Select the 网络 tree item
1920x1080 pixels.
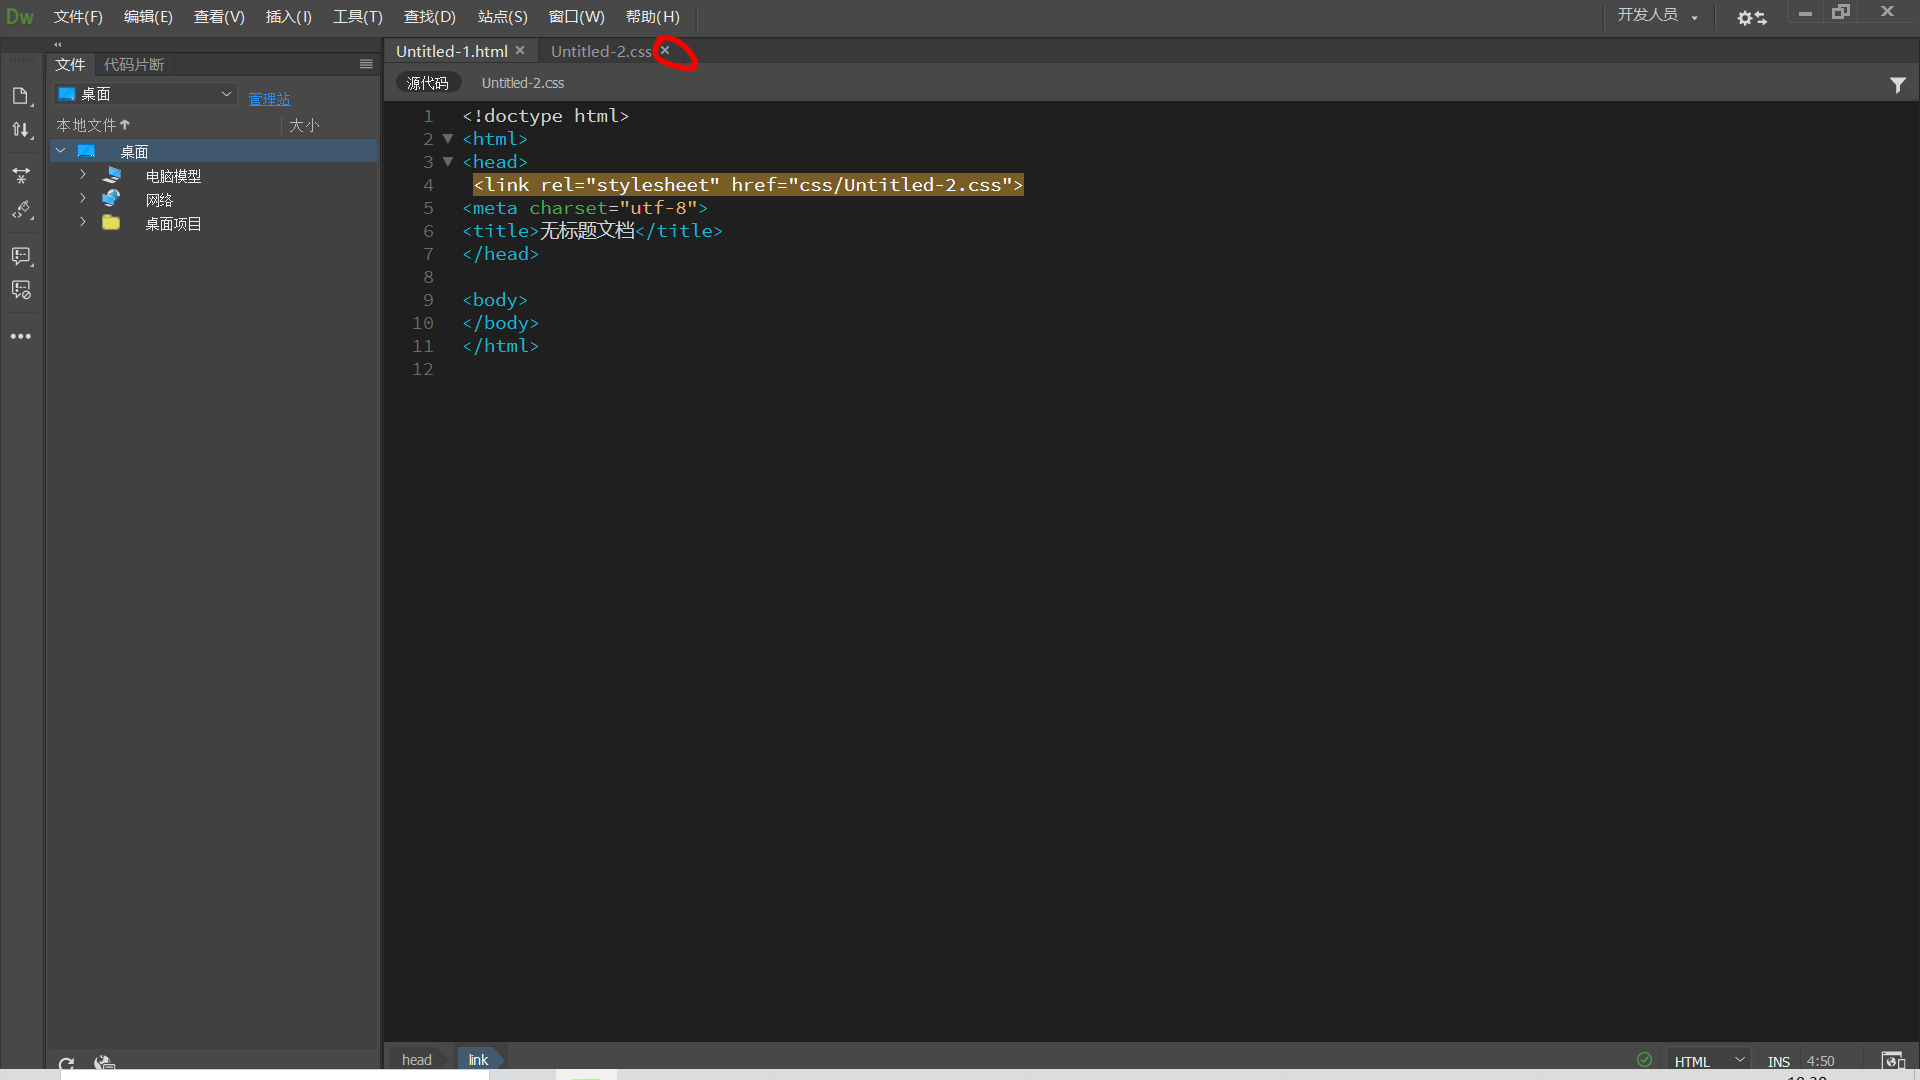159,200
